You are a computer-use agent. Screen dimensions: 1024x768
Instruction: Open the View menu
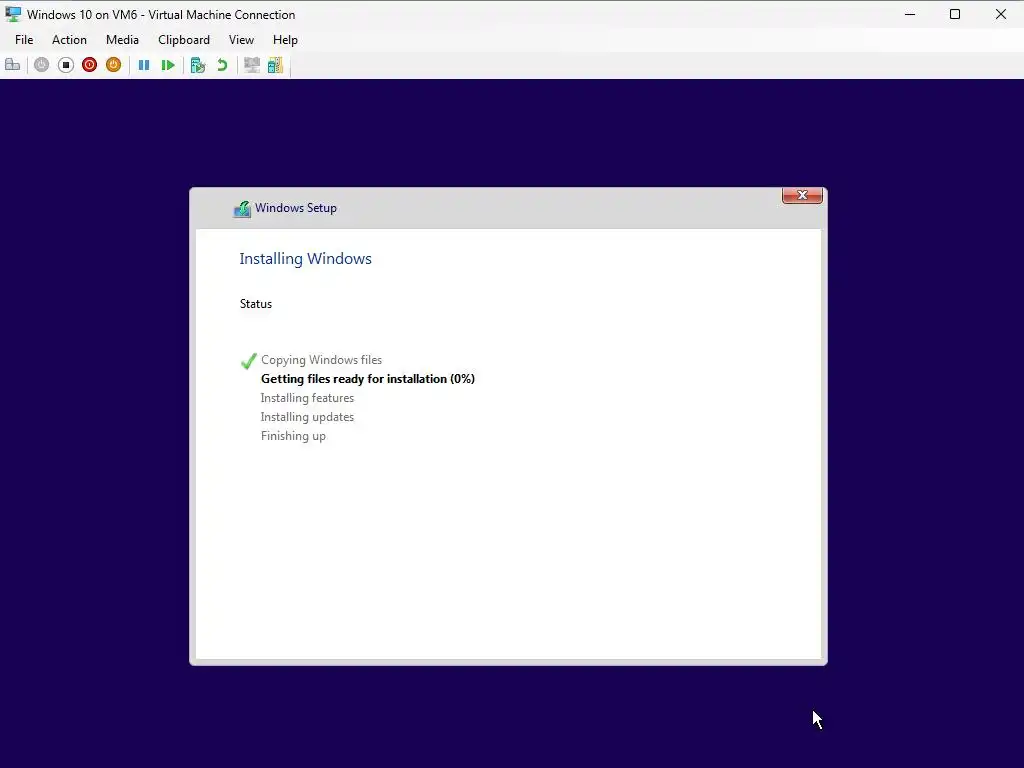point(241,40)
